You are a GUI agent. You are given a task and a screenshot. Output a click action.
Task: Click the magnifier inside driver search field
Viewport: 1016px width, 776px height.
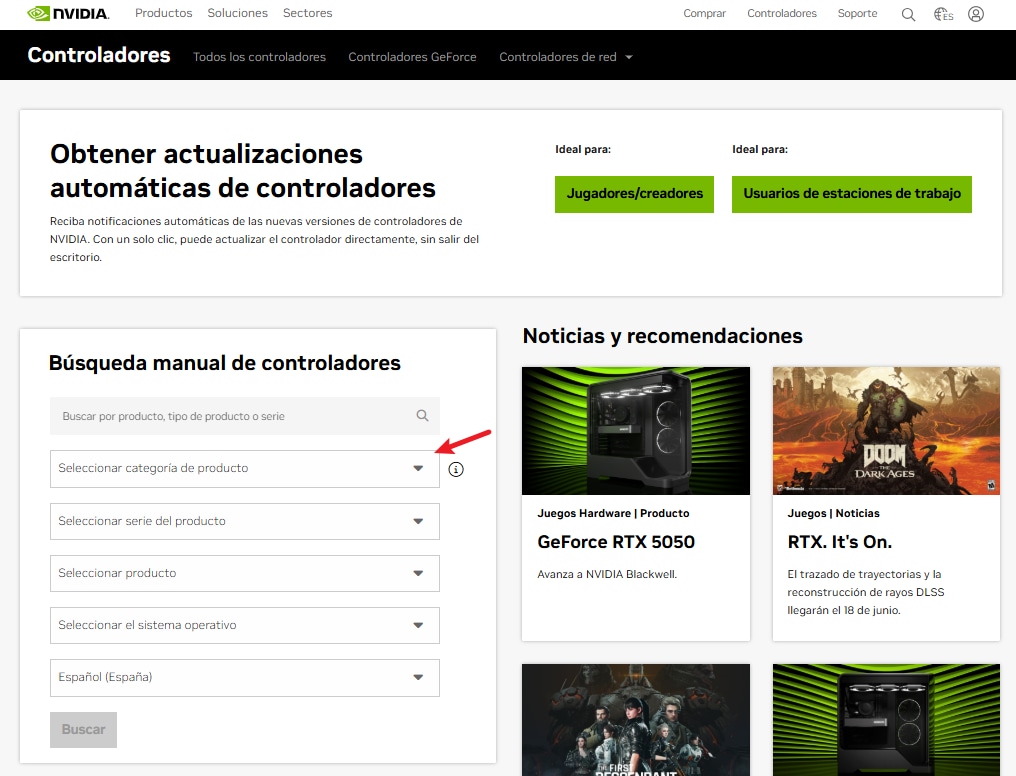point(422,416)
